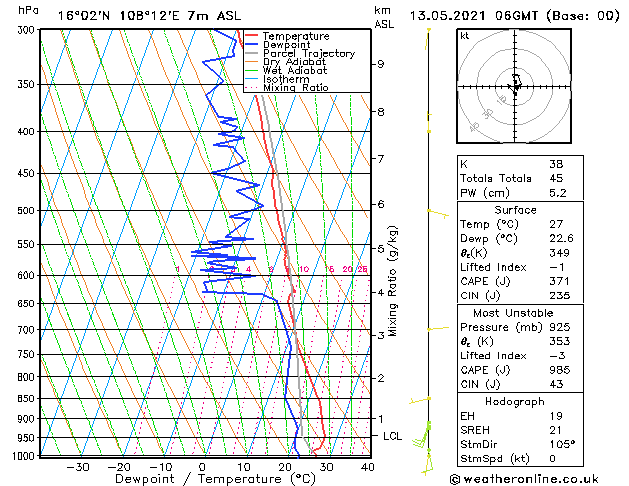Click the wind barb at 500 hPa
This screenshot has width=629, height=486.
(x=438, y=213)
